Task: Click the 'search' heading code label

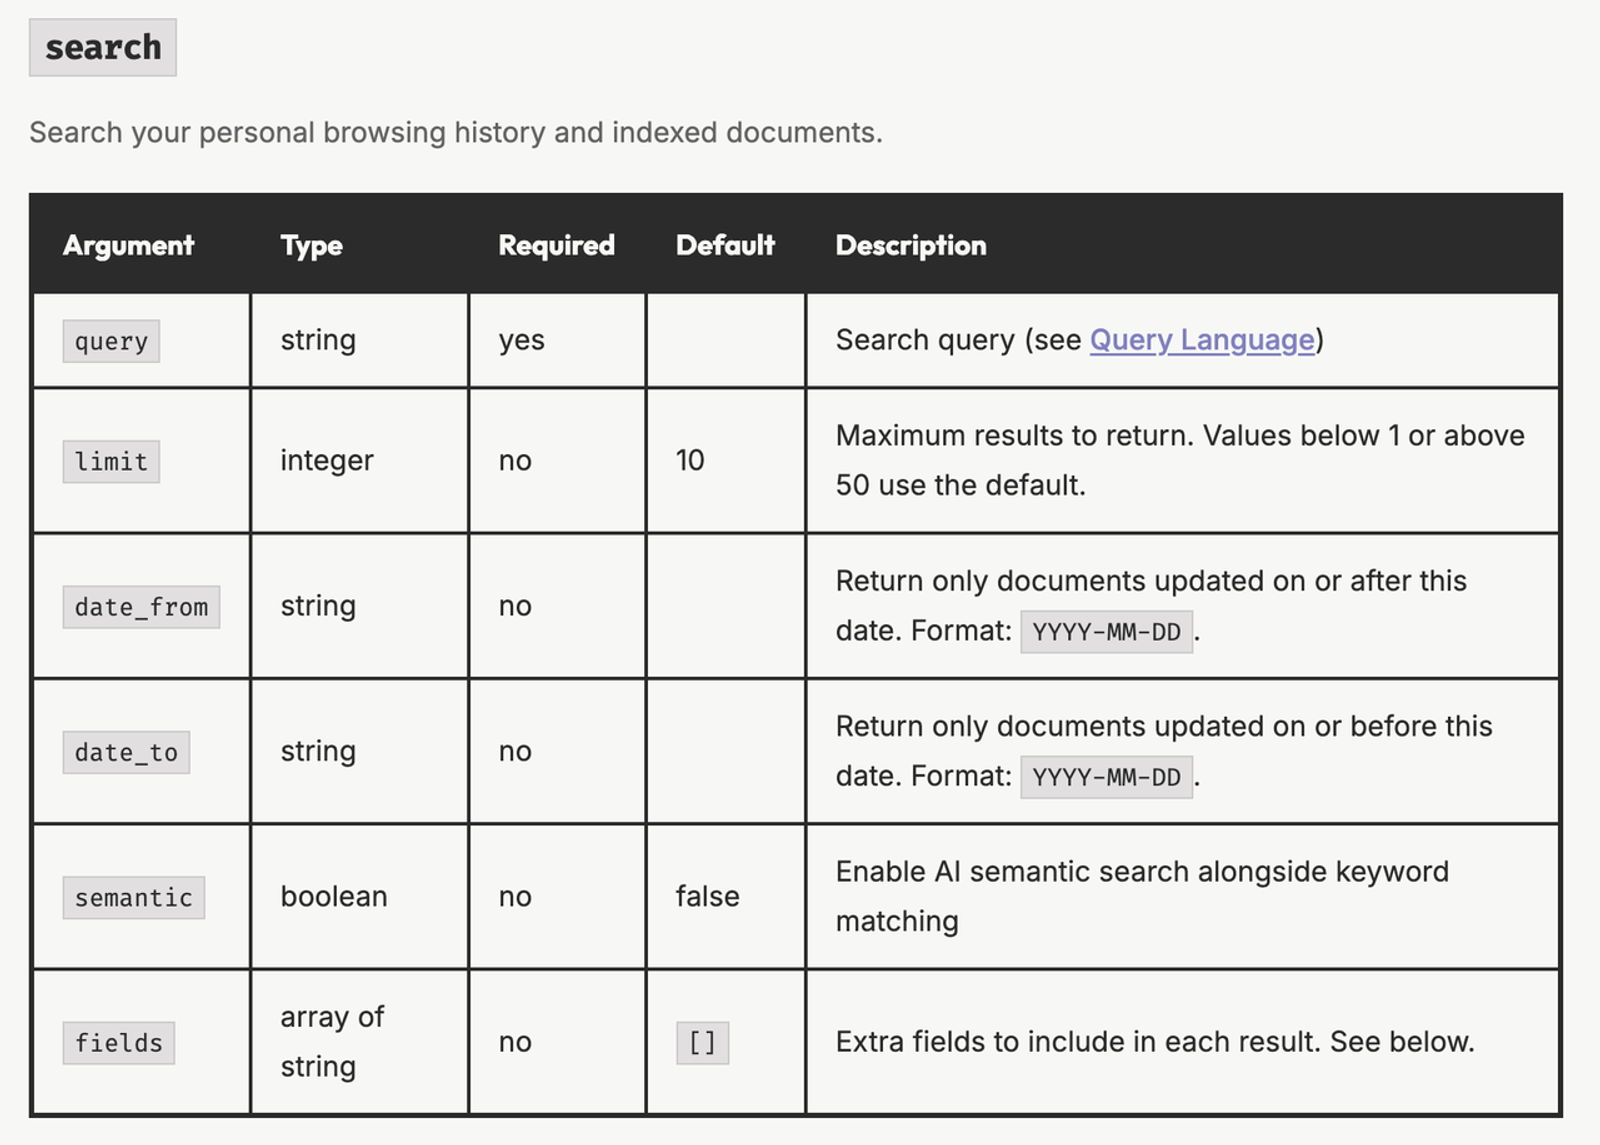Action: 103,47
